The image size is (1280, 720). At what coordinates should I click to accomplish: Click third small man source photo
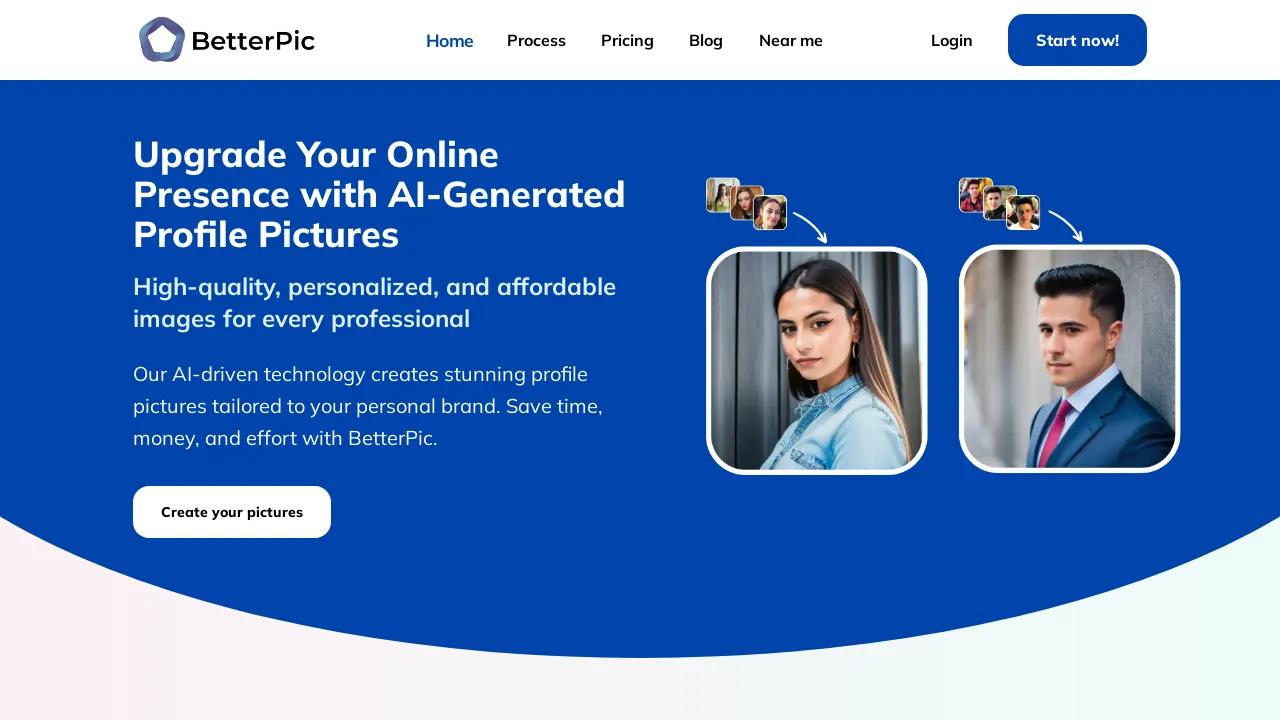point(1023,212)
